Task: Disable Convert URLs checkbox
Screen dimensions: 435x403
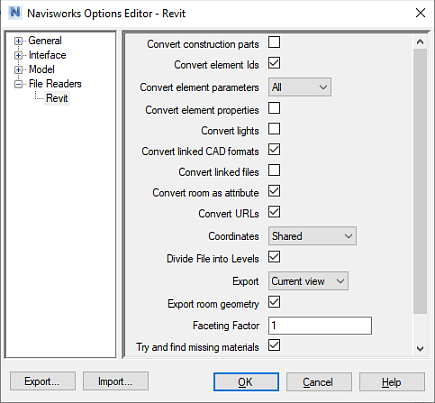Action: [x=274, y=212]
